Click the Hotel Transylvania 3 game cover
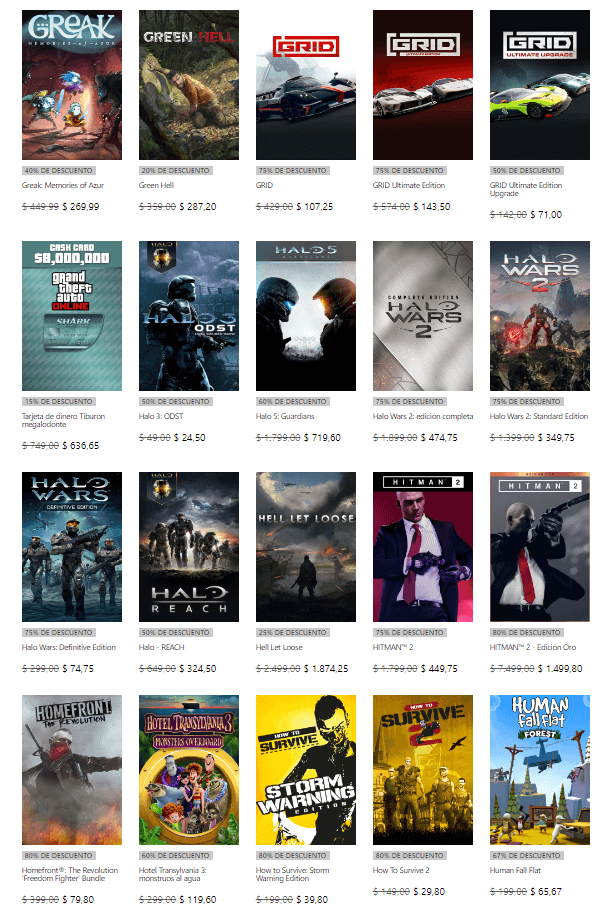Image resolution: width=613 pixels, height=913 pixels. click(x=188, y=770)
